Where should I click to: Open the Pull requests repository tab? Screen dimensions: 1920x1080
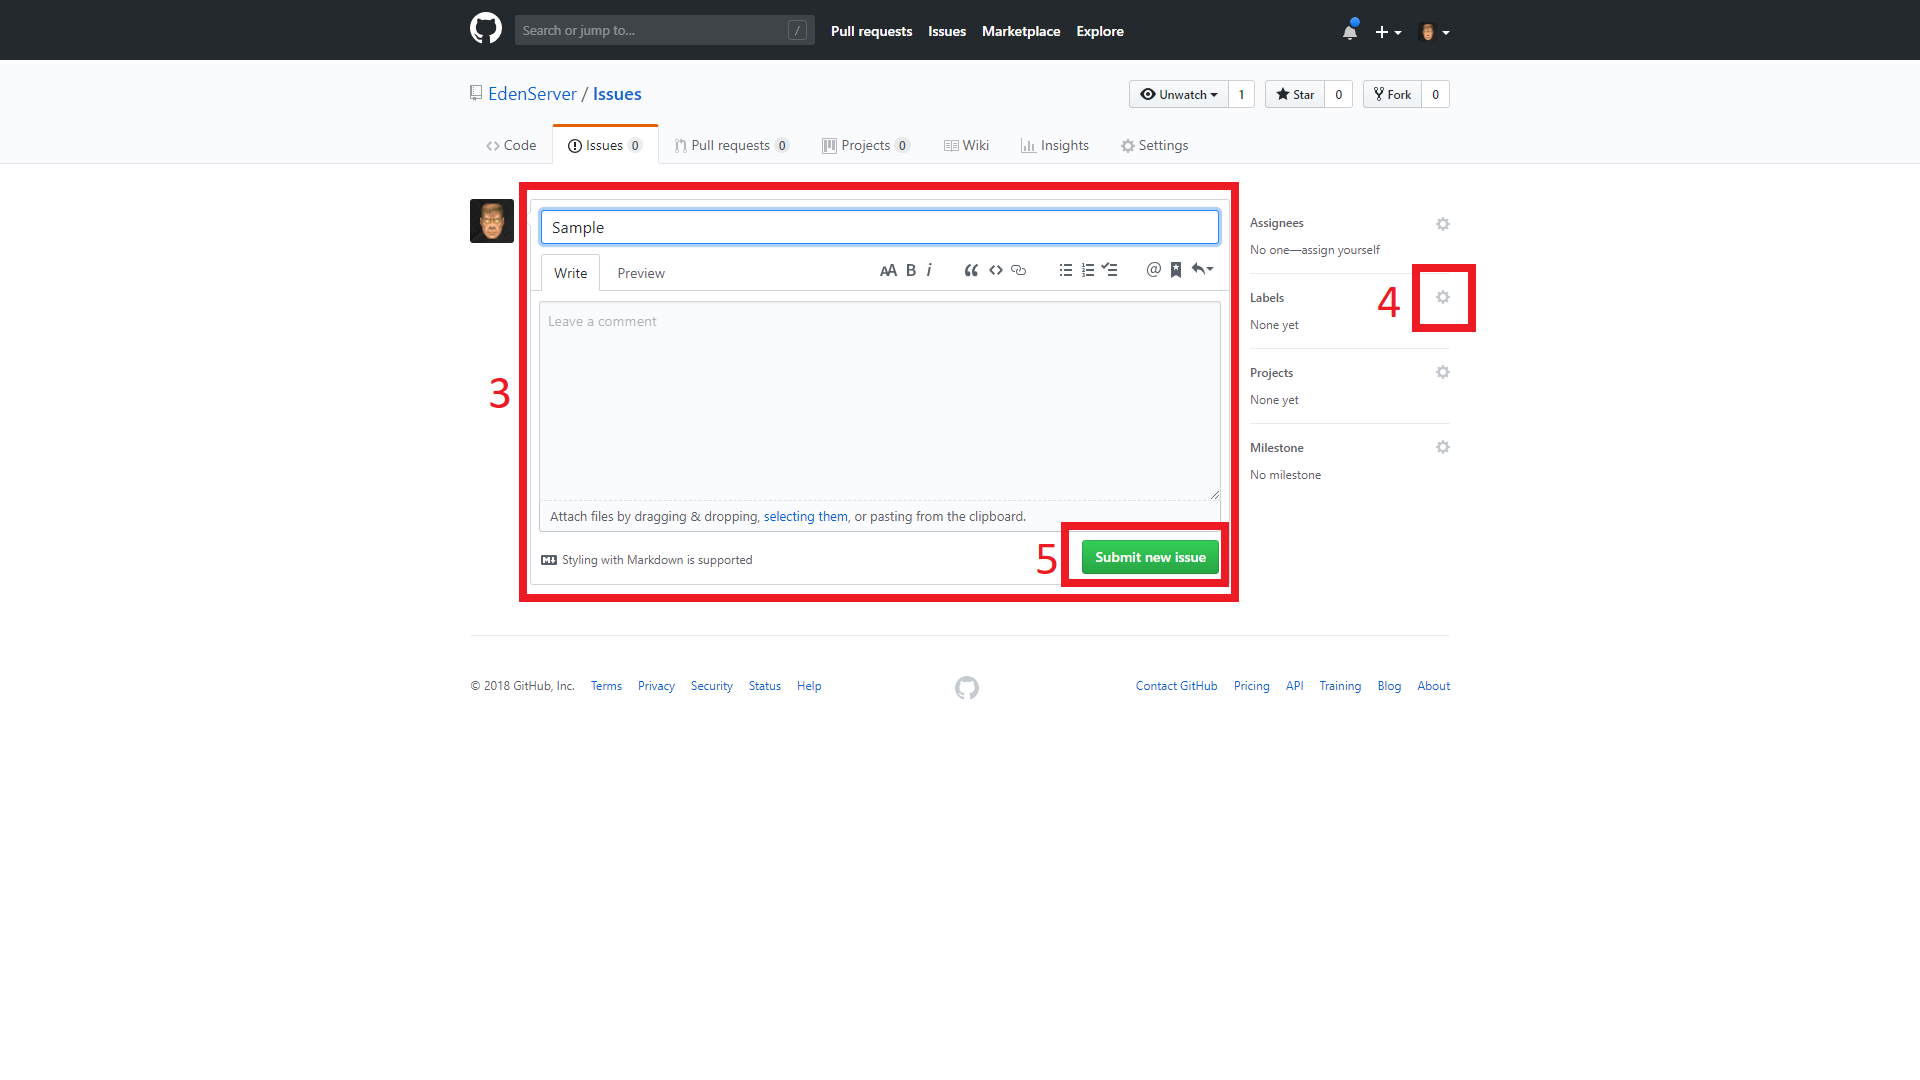pyautogui.click(x=730, y=145)
